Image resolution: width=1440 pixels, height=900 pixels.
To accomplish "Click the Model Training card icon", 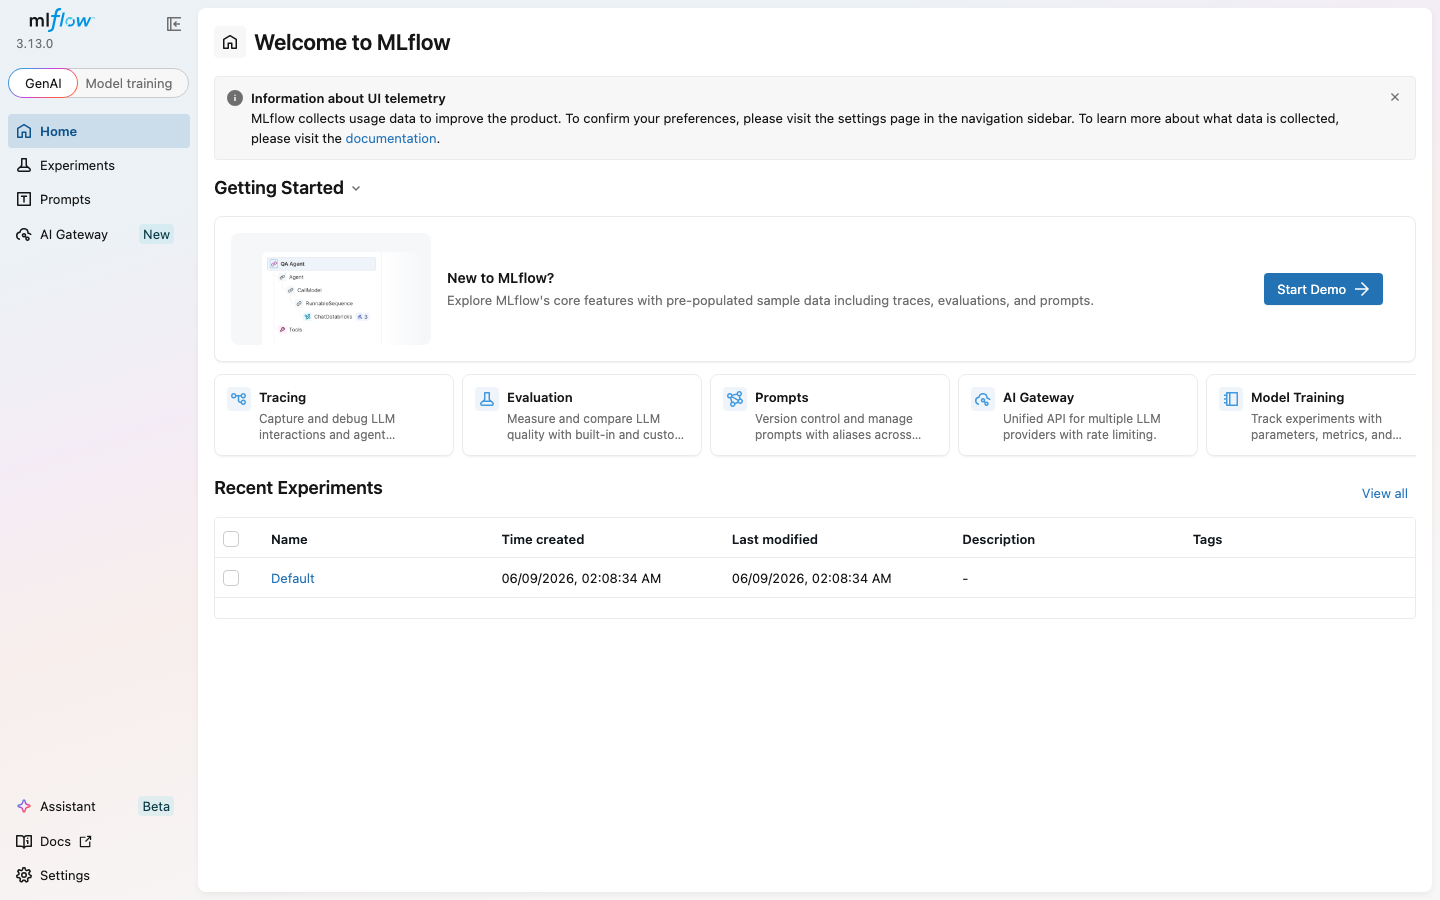I will click(1231, 399).
